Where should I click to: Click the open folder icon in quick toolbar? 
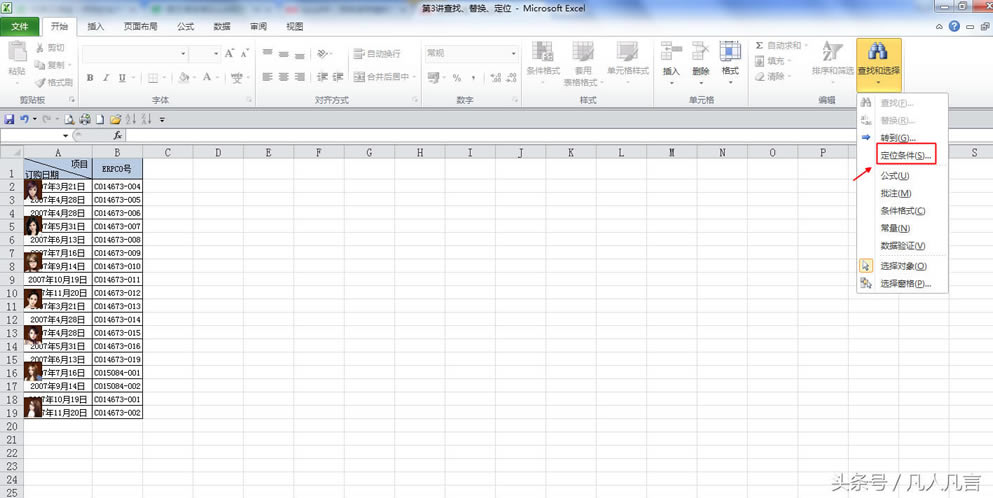(115, 119)
